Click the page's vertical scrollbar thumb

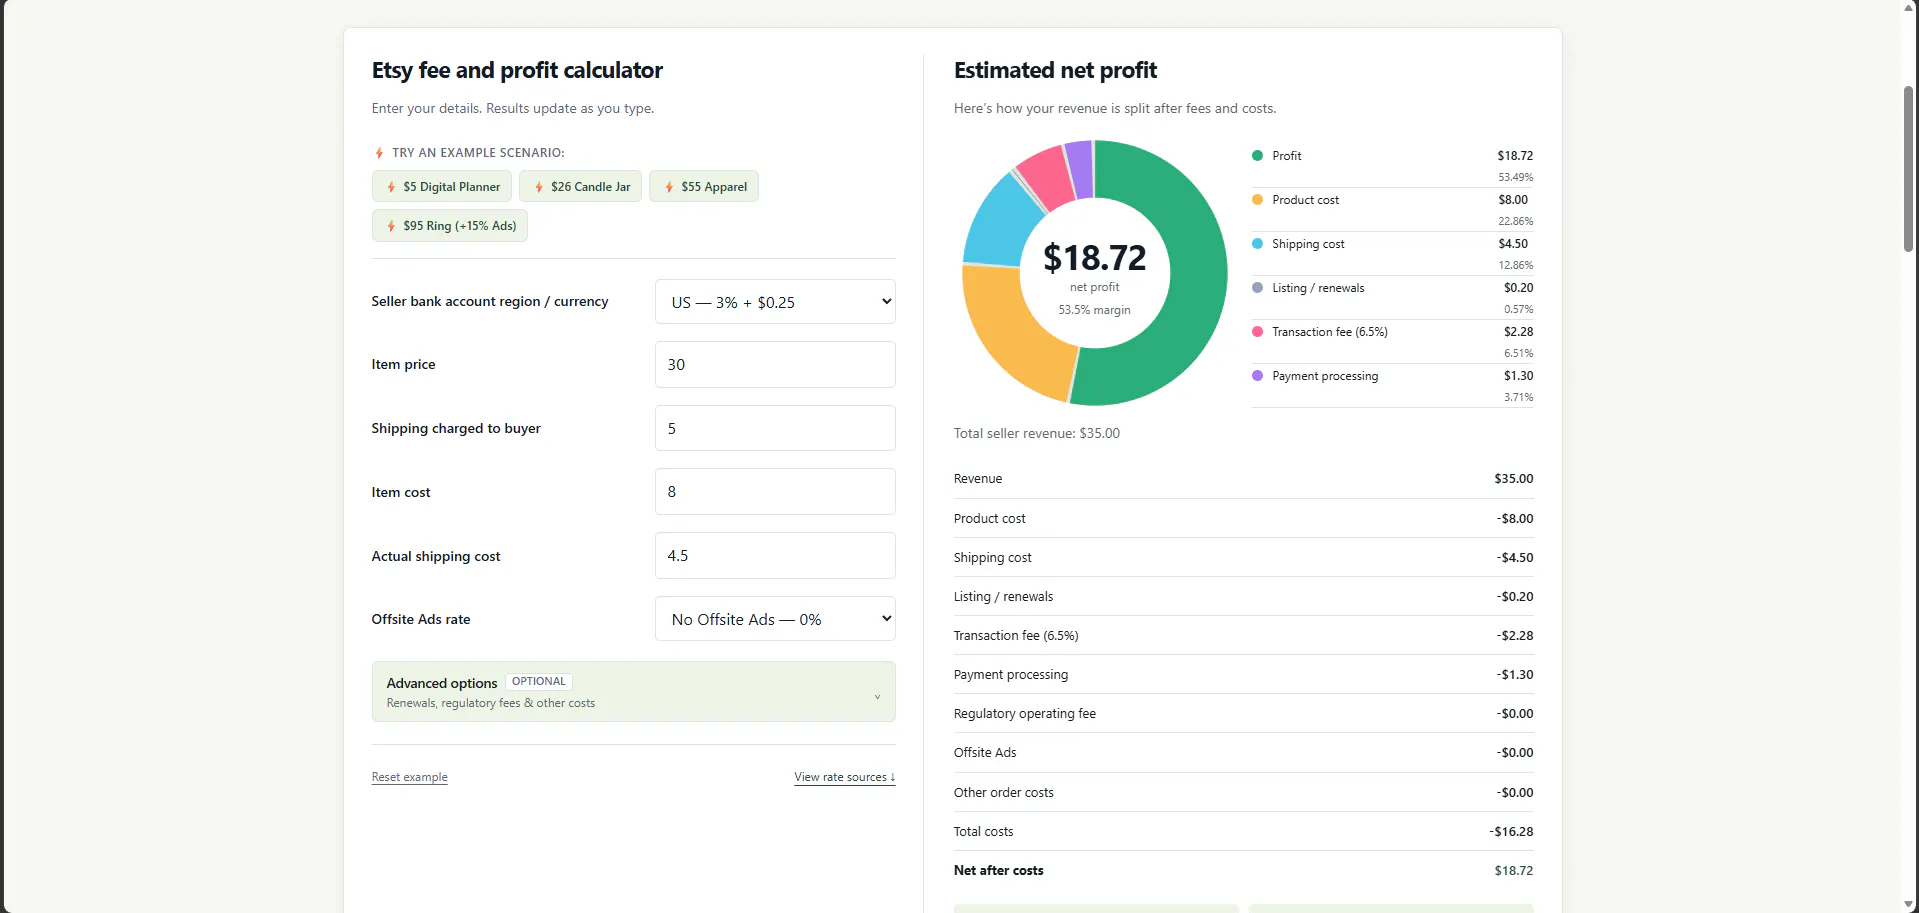(x=1908, y=168)
